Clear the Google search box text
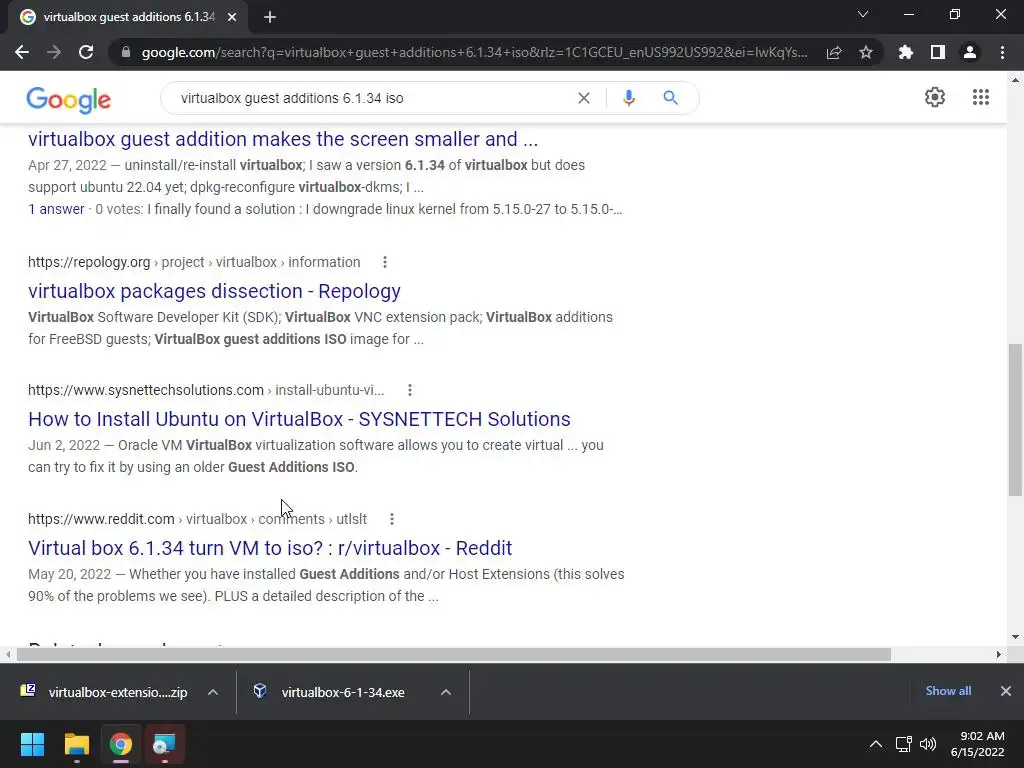Viewport: 1024px width, 768px height. [584, 98]
